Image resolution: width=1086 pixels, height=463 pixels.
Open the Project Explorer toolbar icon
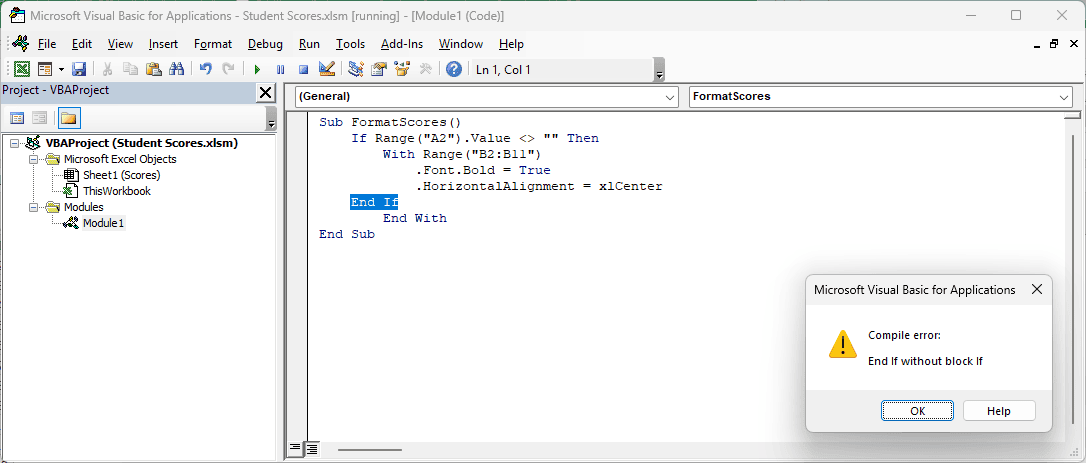pyautogui.click(x=356, y=69)
